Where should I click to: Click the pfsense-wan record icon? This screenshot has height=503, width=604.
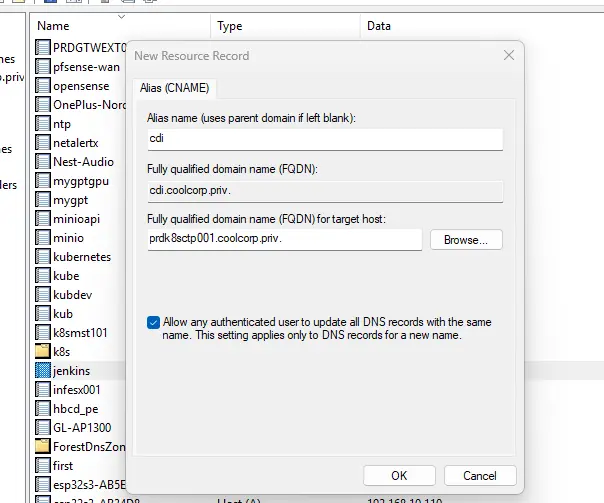pyautogui.click(x=43, y=67)
